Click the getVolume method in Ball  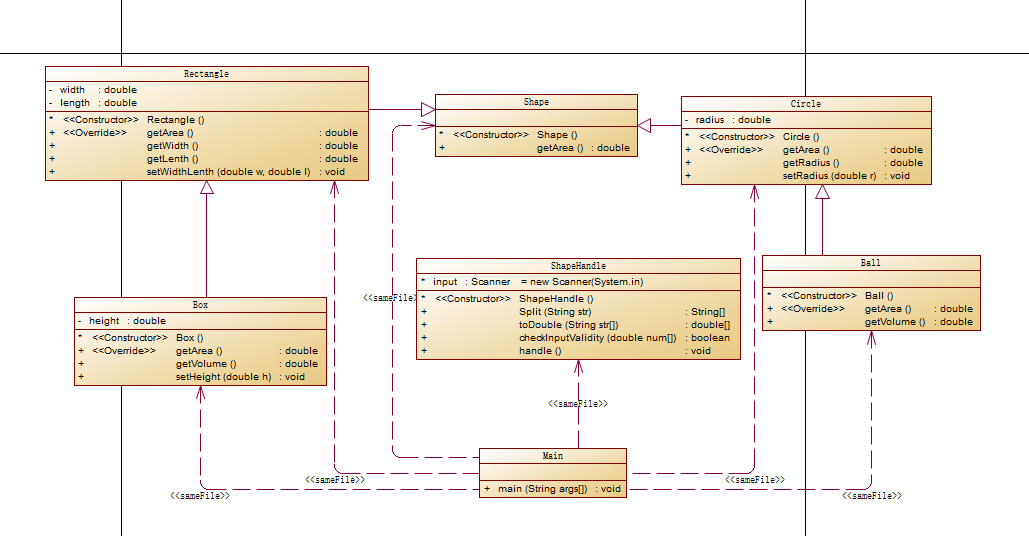[895, 322]
